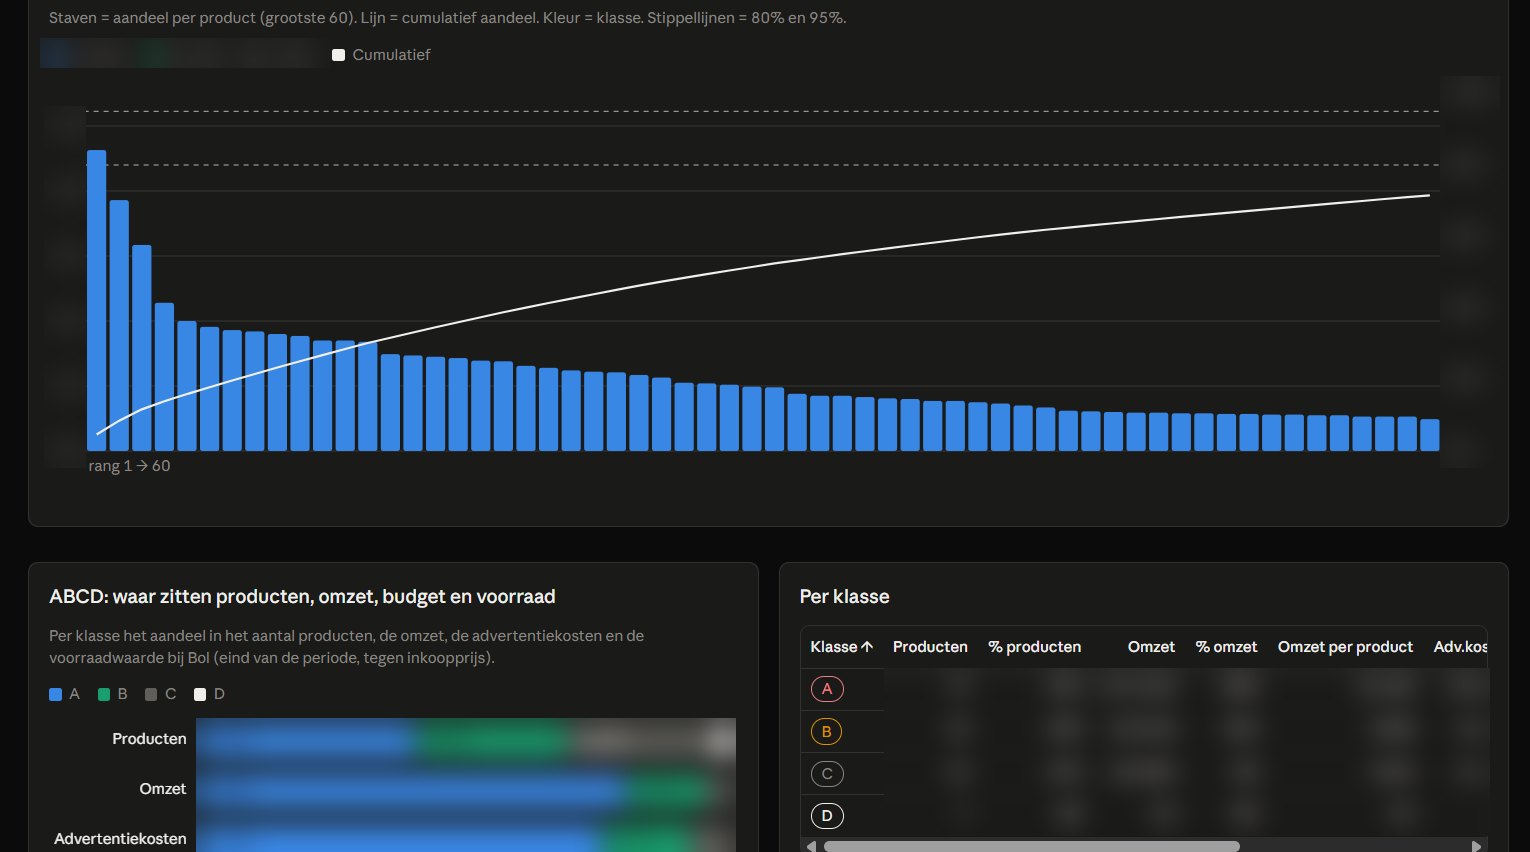This screenshot has height=852, width=1530.
Task: Toggle class A in the ABCD legend
Action: pyautogui.click(x=64, y=694)
